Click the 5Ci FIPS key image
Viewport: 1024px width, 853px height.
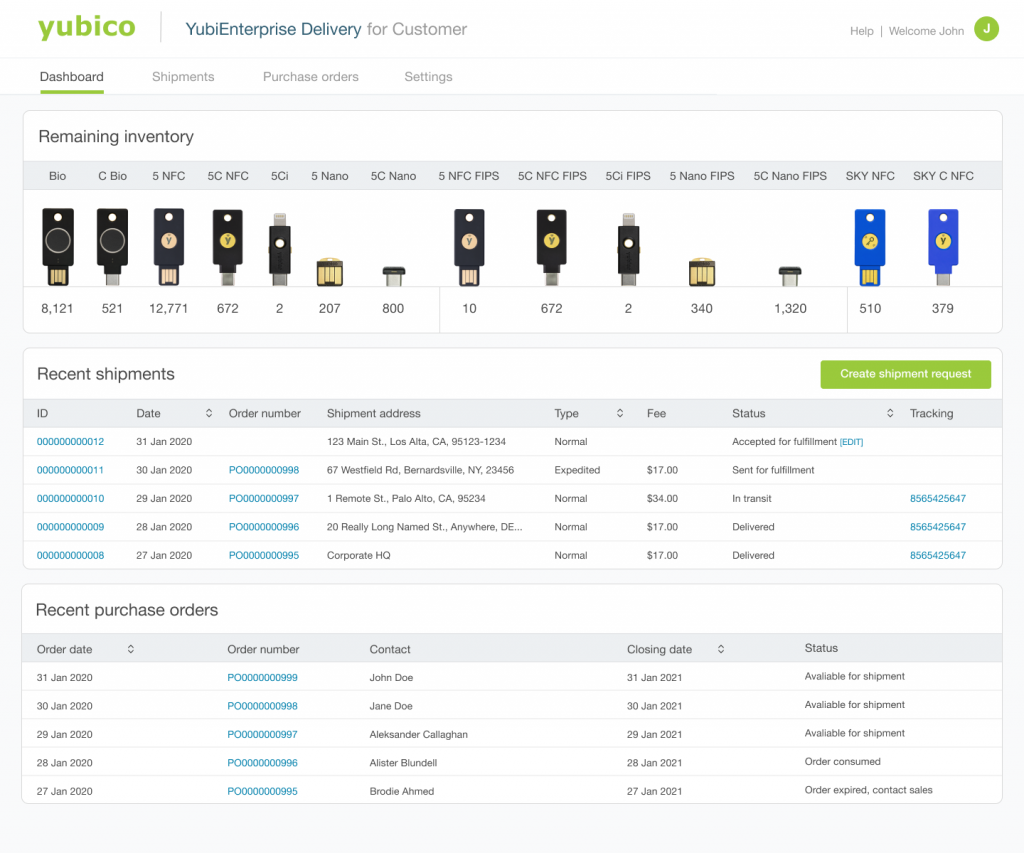[x=628, y=249]
